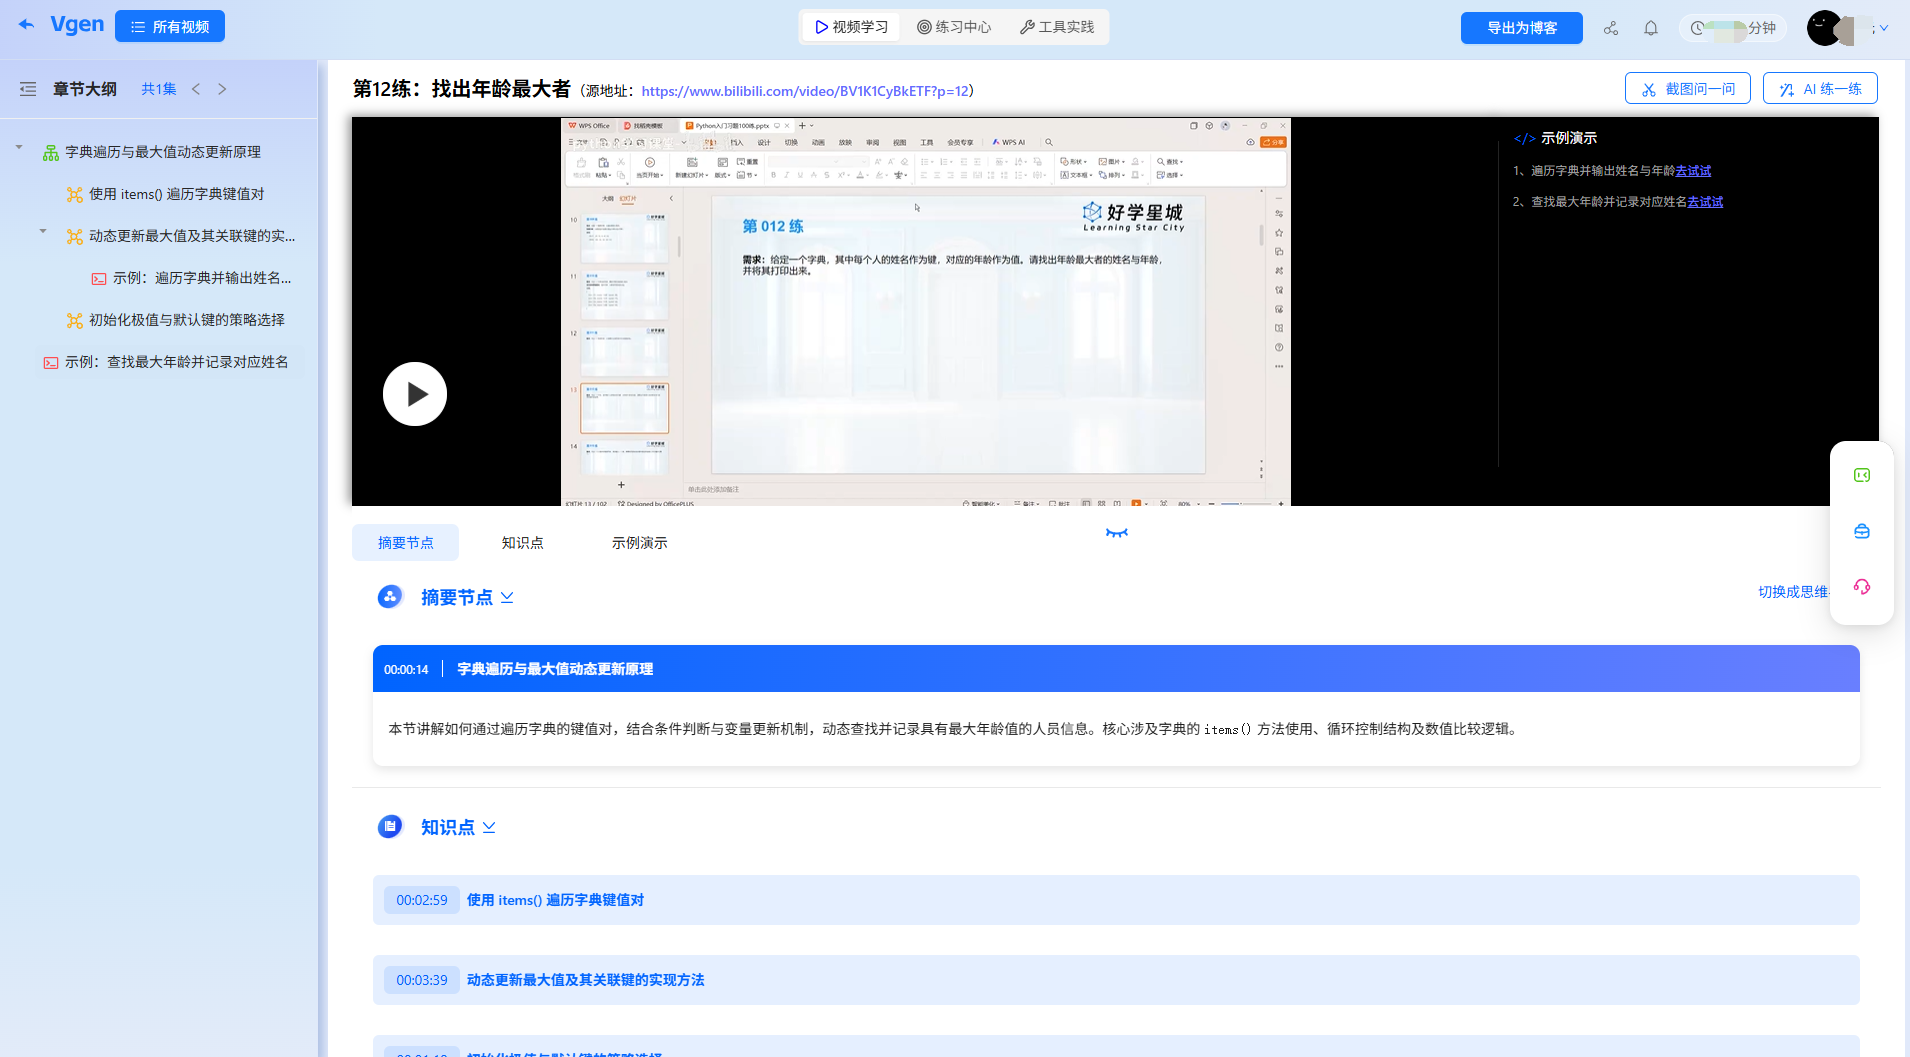This screenshot has height=1057, width=1910.
Task: Go to previous episode arrow
Action: [x=196, y=89]
